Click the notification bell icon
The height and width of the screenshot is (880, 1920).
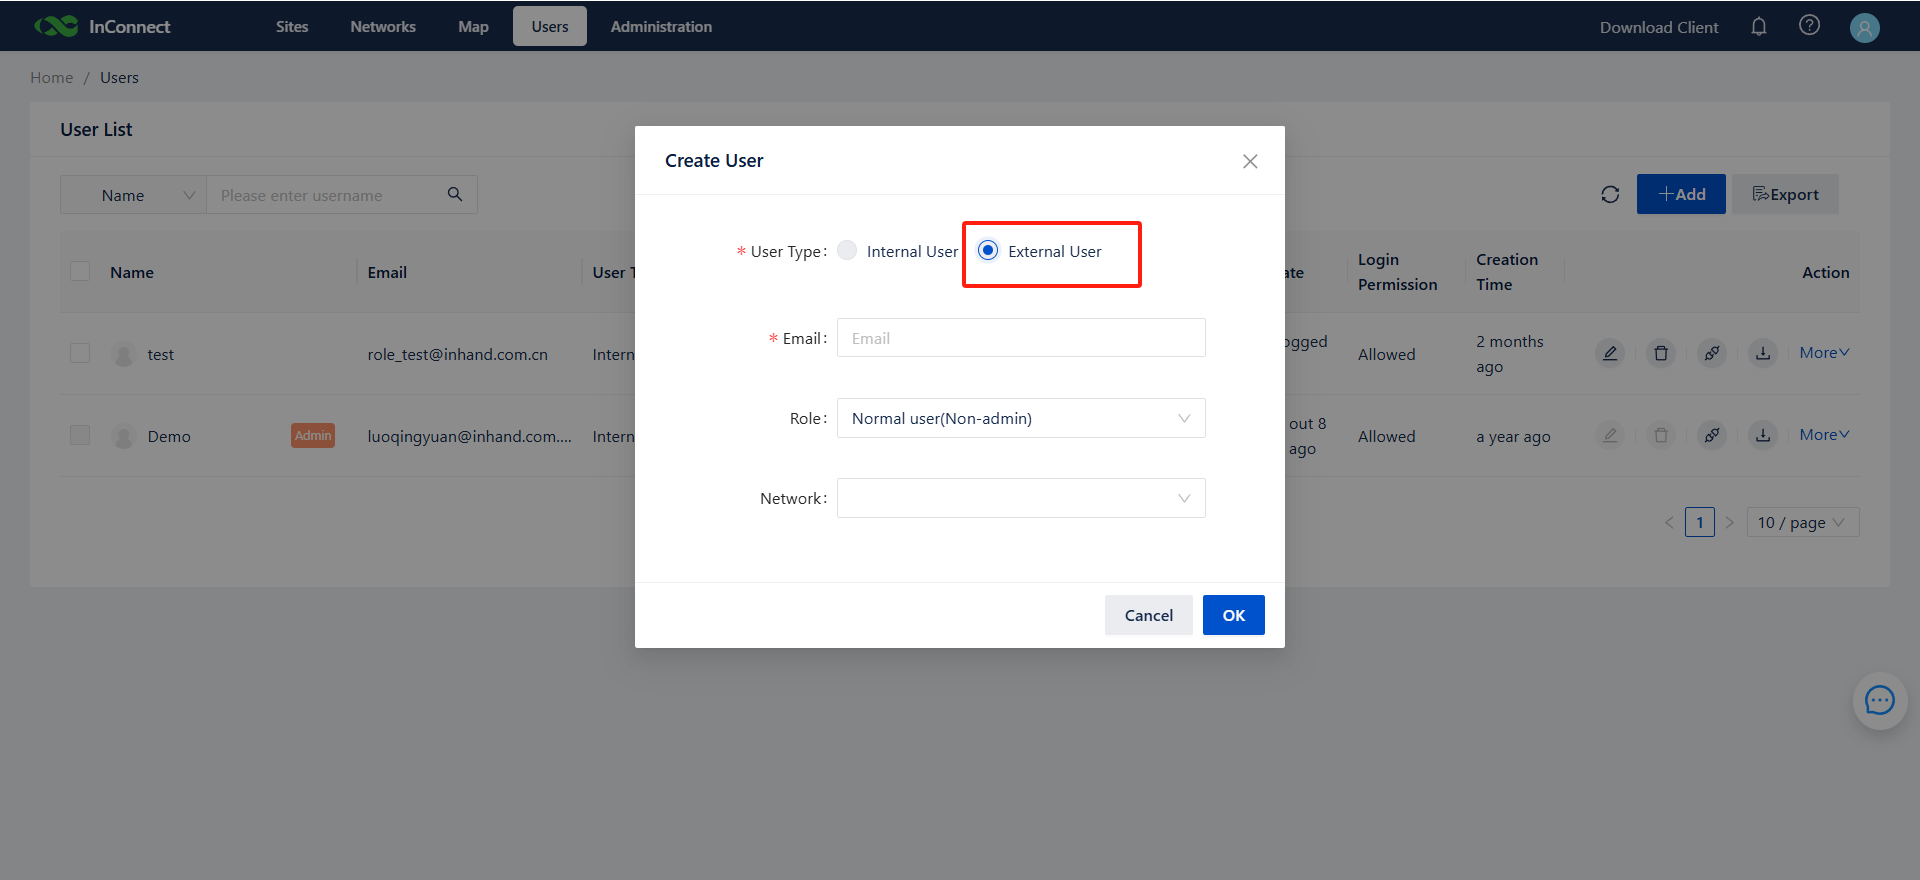pos(1758,27)
